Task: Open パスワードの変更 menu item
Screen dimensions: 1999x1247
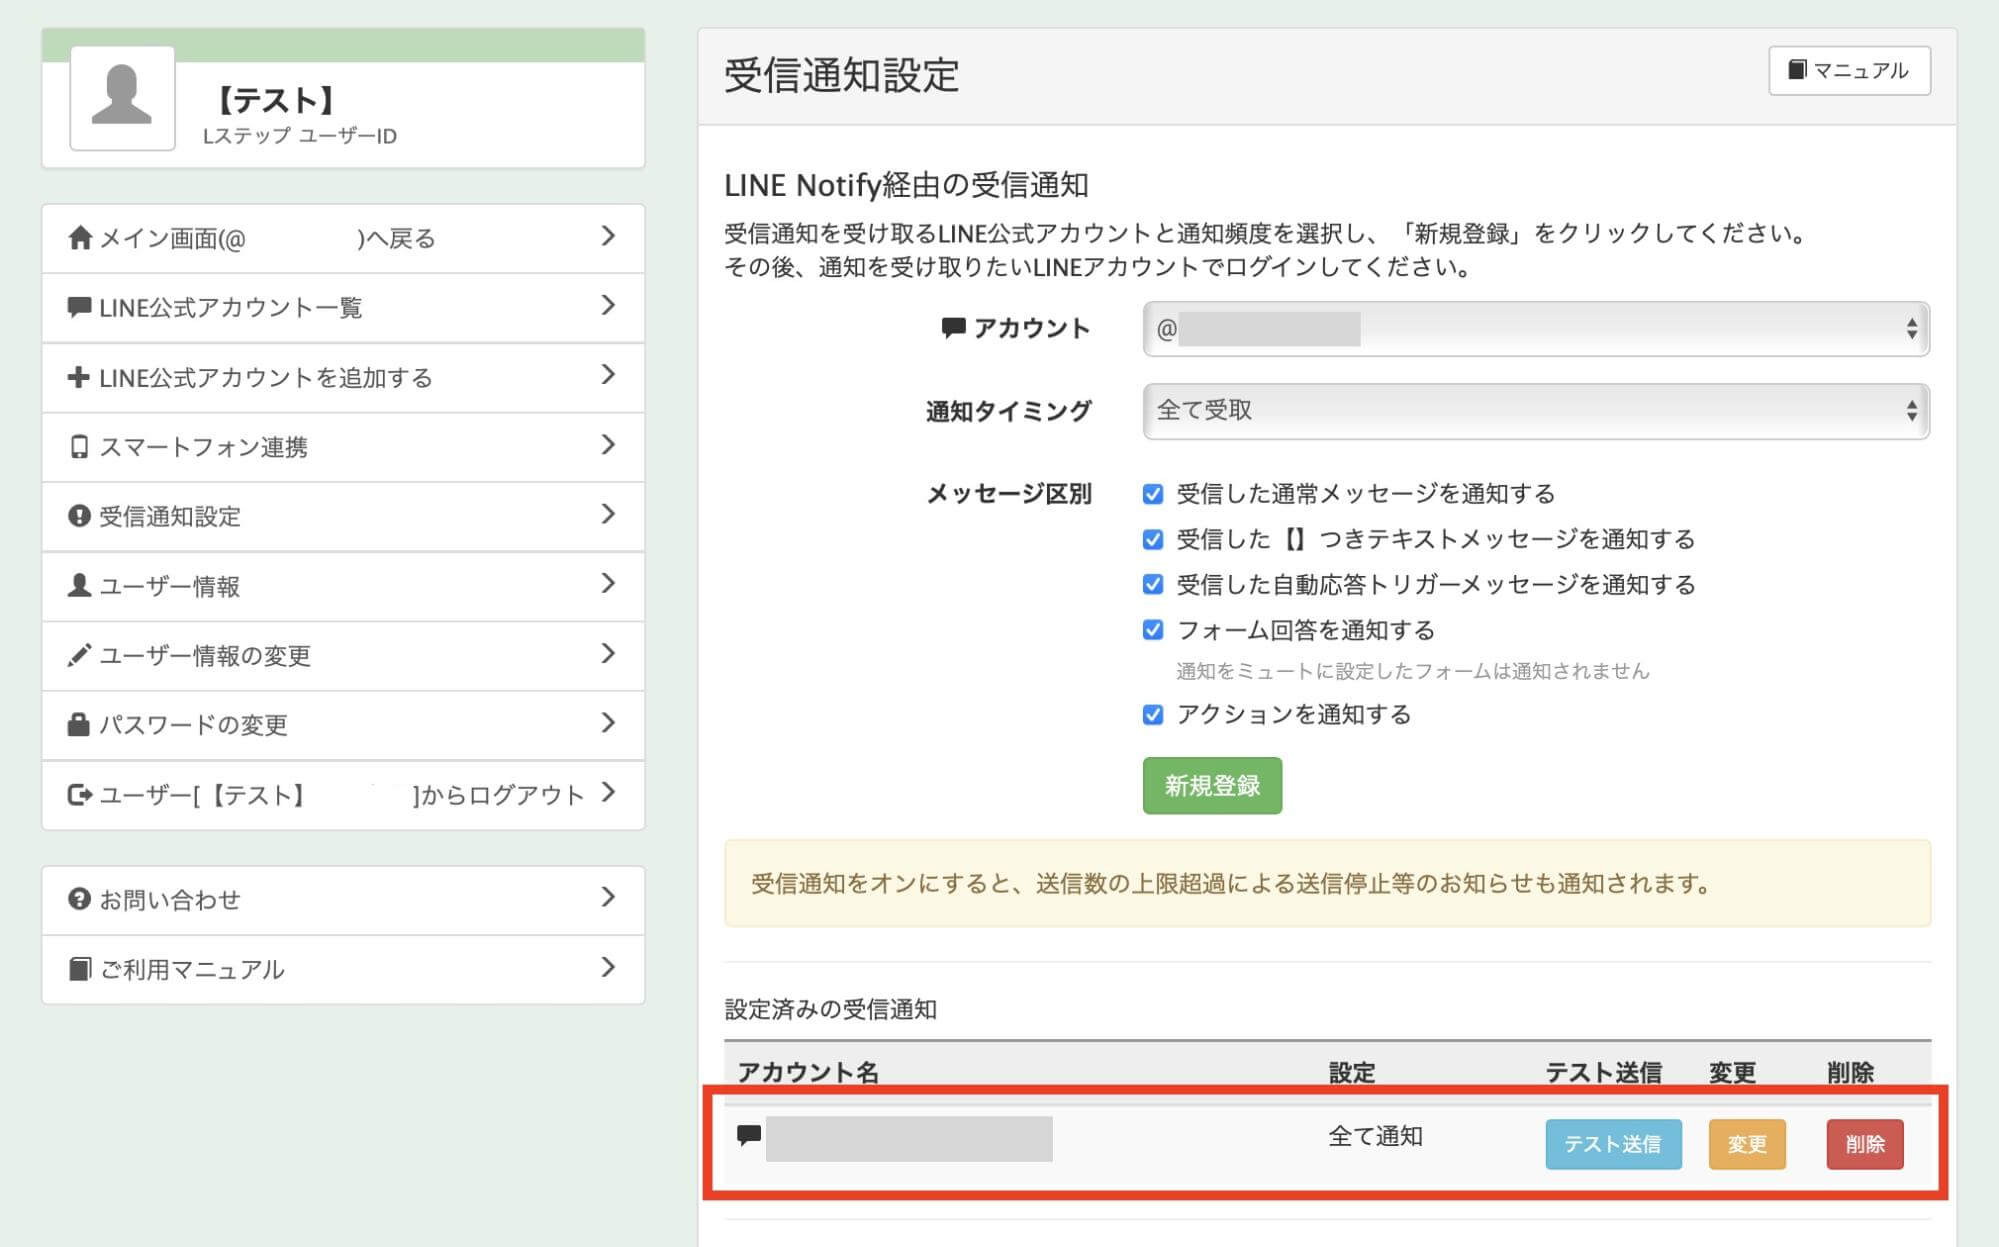Action: 343,725
